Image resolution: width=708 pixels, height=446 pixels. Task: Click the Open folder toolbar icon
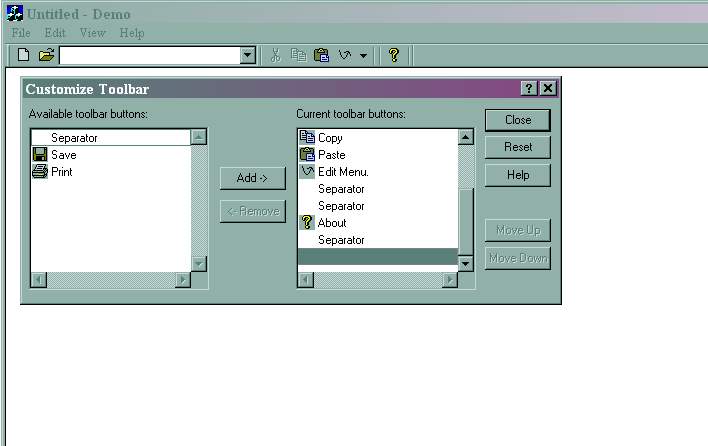click(46, 55)
